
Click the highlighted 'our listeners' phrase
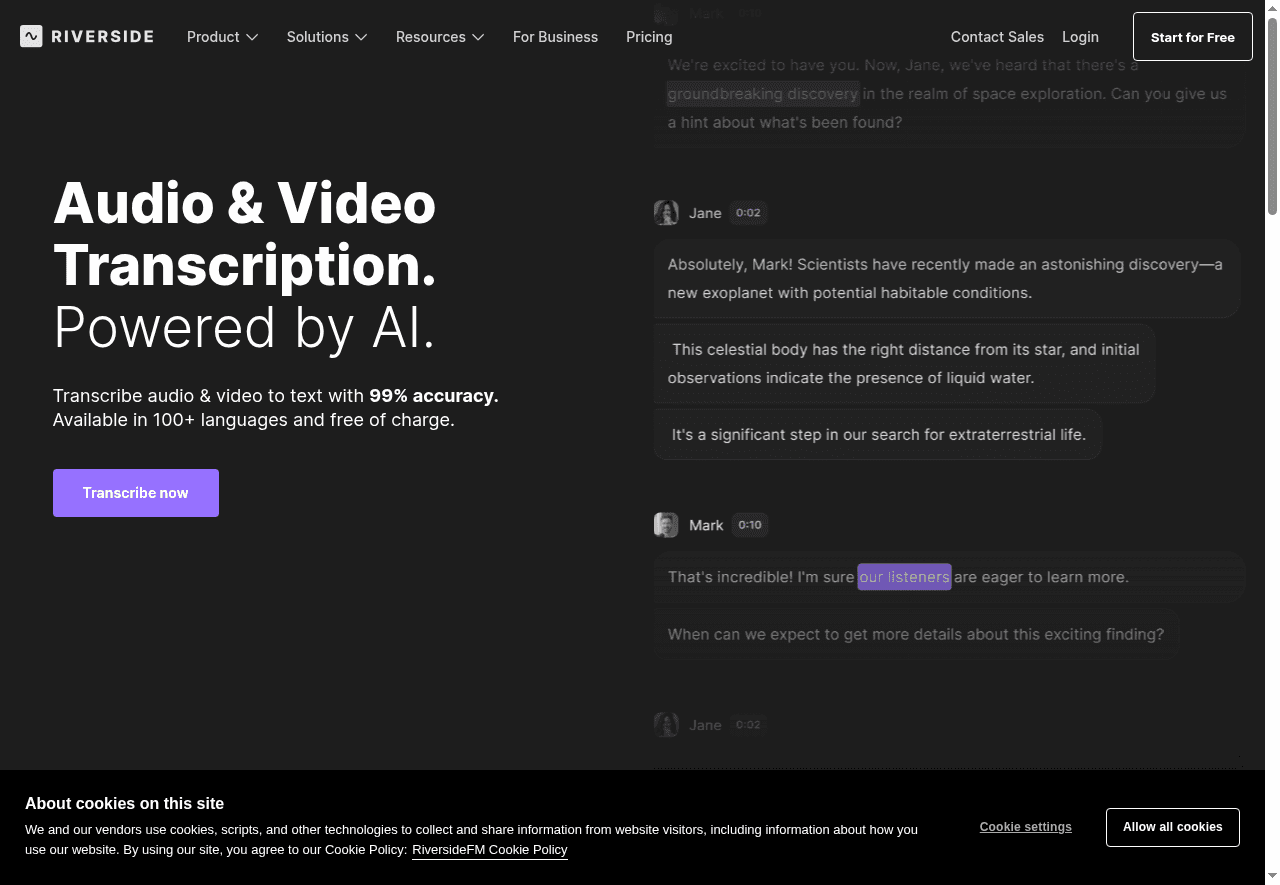pyautogui.click(x=904, y=577)
